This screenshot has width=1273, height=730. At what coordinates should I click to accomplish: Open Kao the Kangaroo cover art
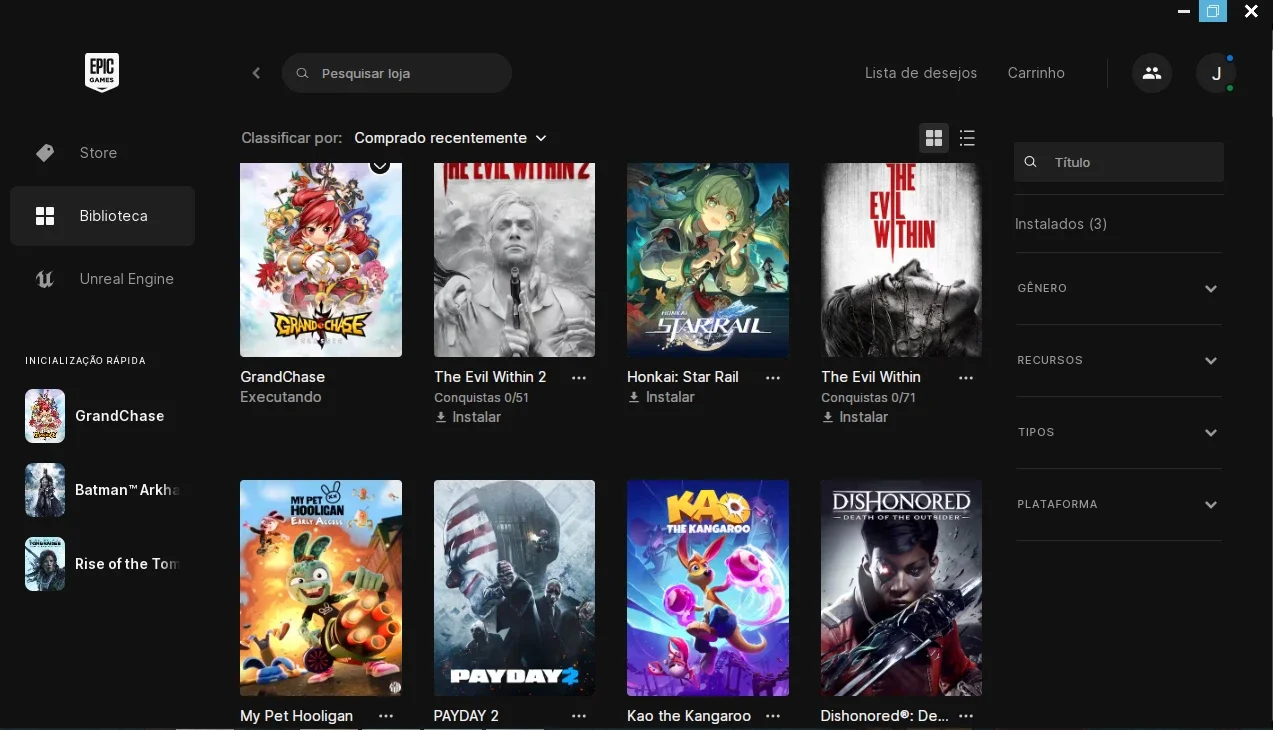point(708,588)
